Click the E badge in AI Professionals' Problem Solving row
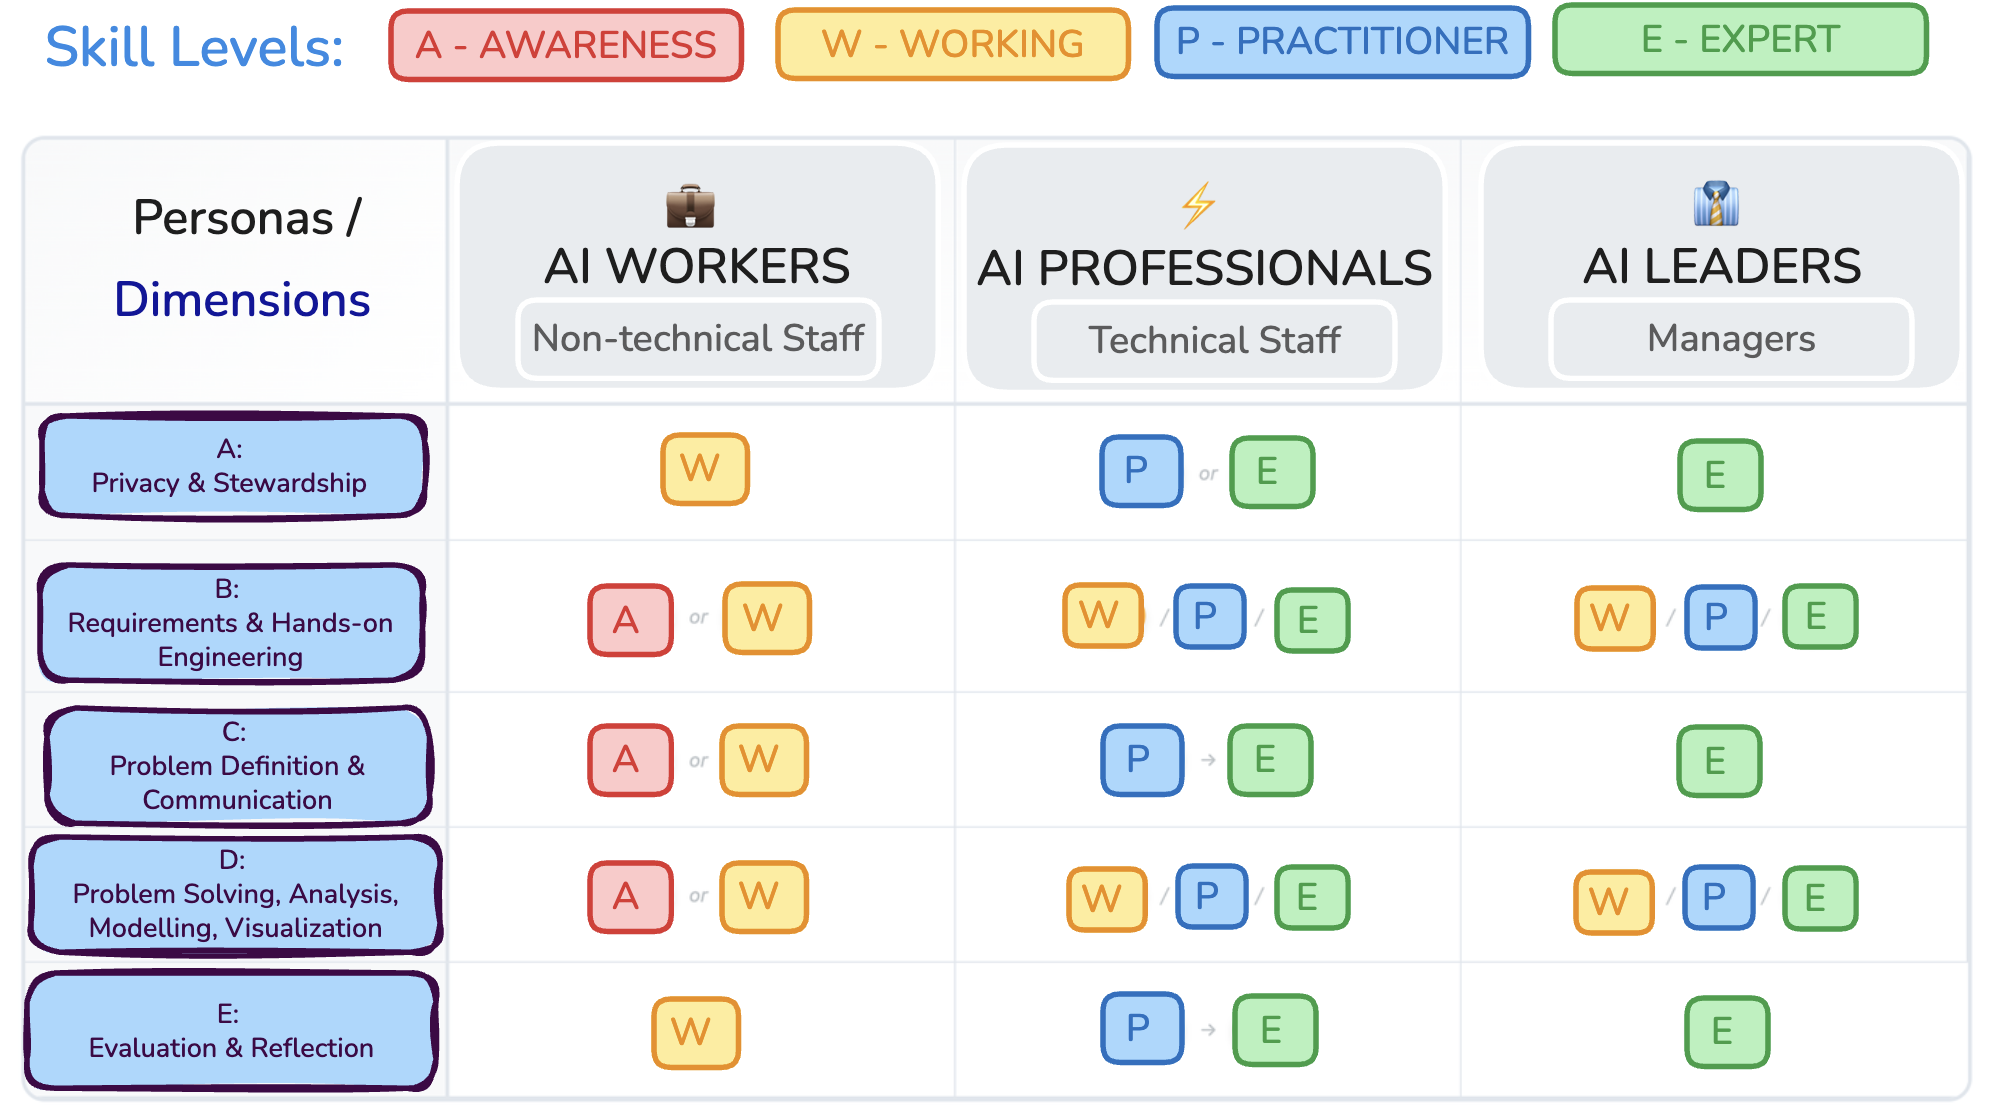The height and width of the screenshot is (1110, 2014). [1311, 897]
